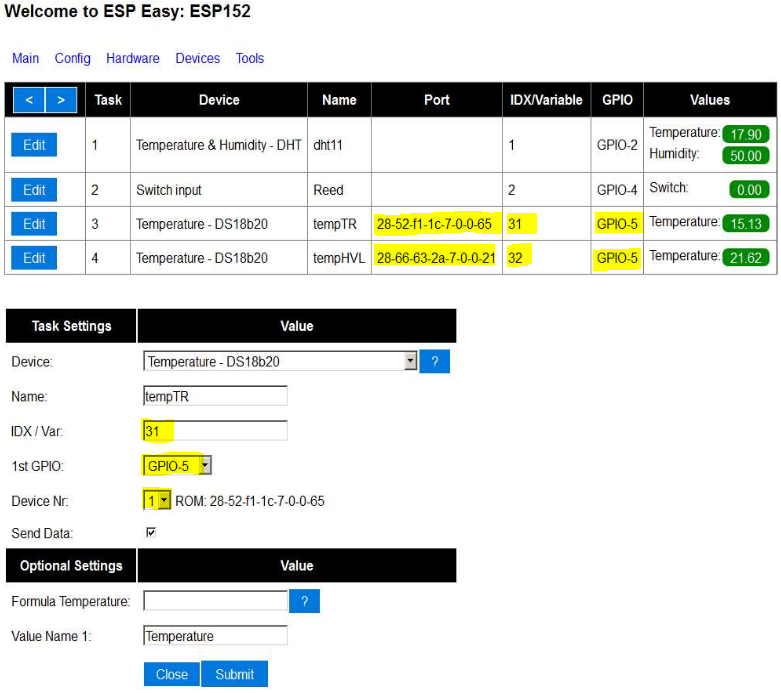Image resolution: width=781 pixels, height=693 pixels.
Task: Edit task 4 tempHVL device
Action: 34,258
